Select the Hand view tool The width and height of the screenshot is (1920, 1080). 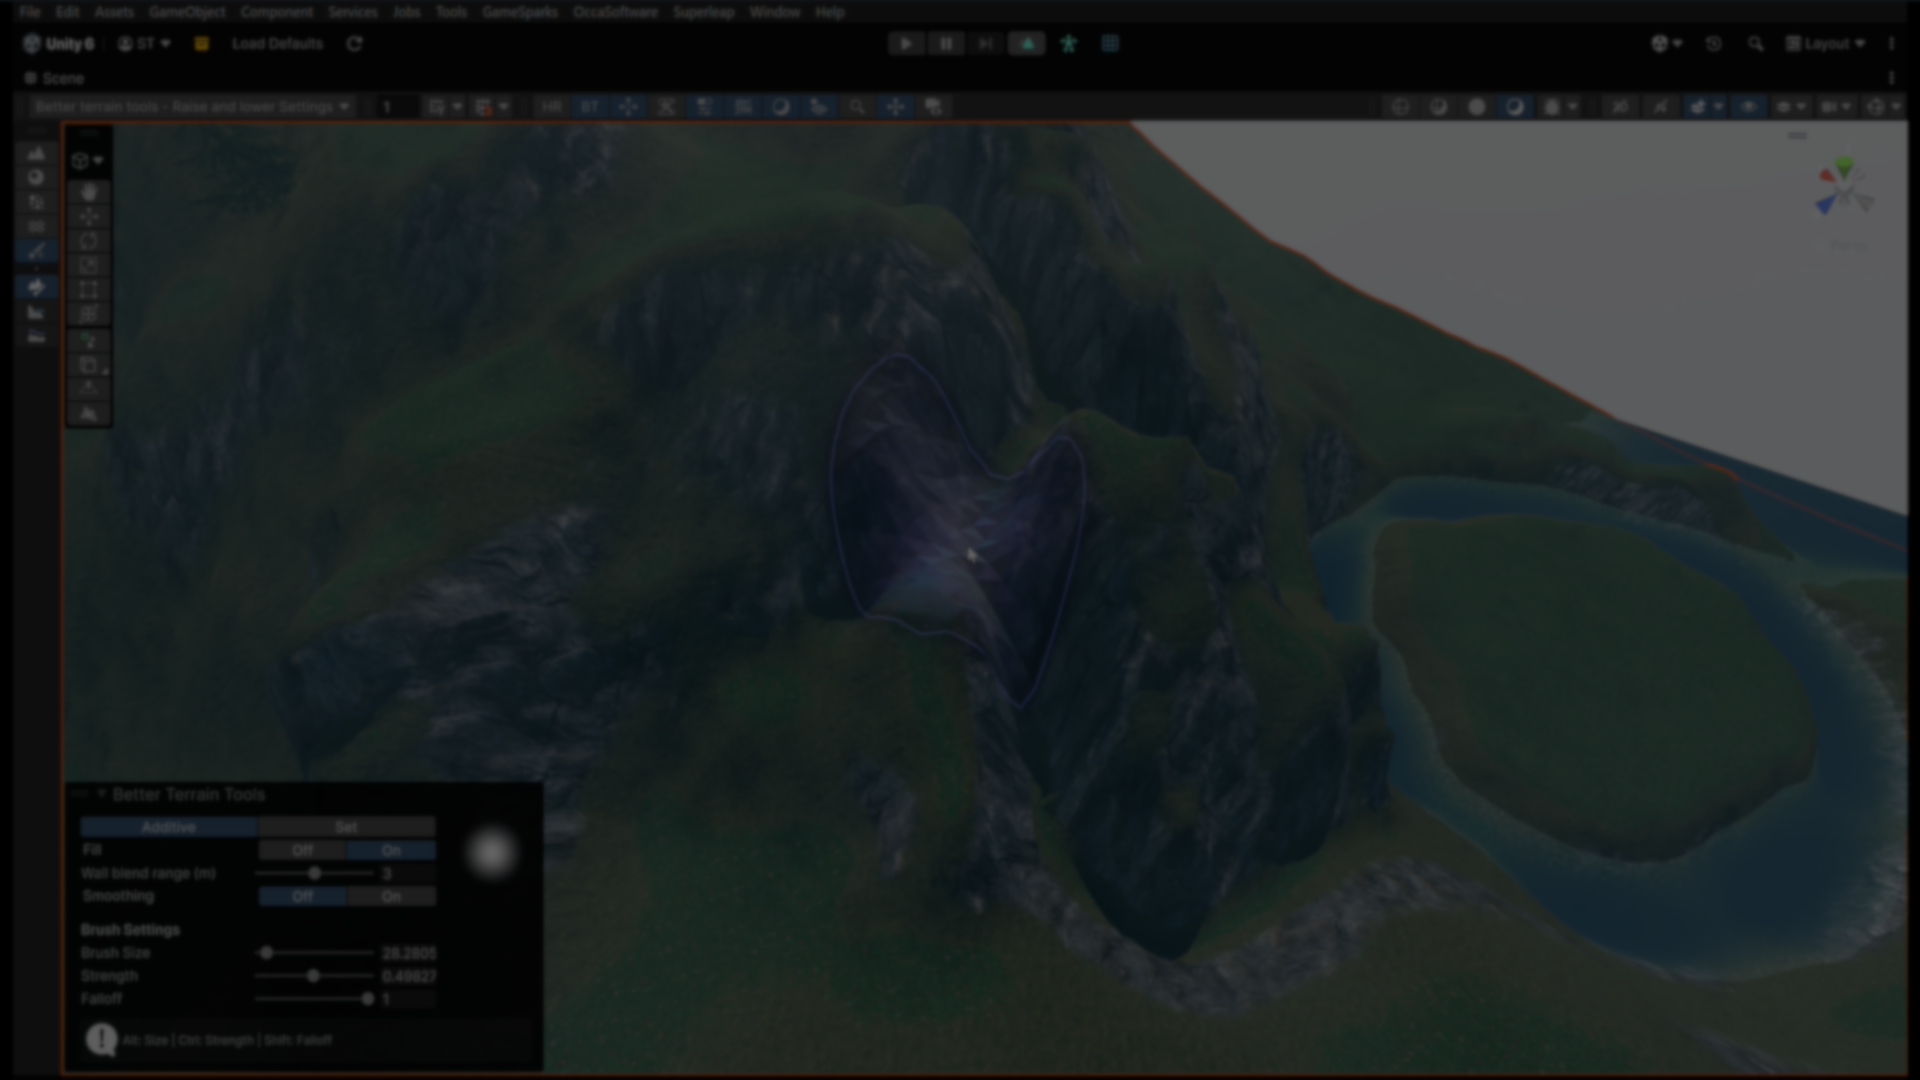coord(89,192)
